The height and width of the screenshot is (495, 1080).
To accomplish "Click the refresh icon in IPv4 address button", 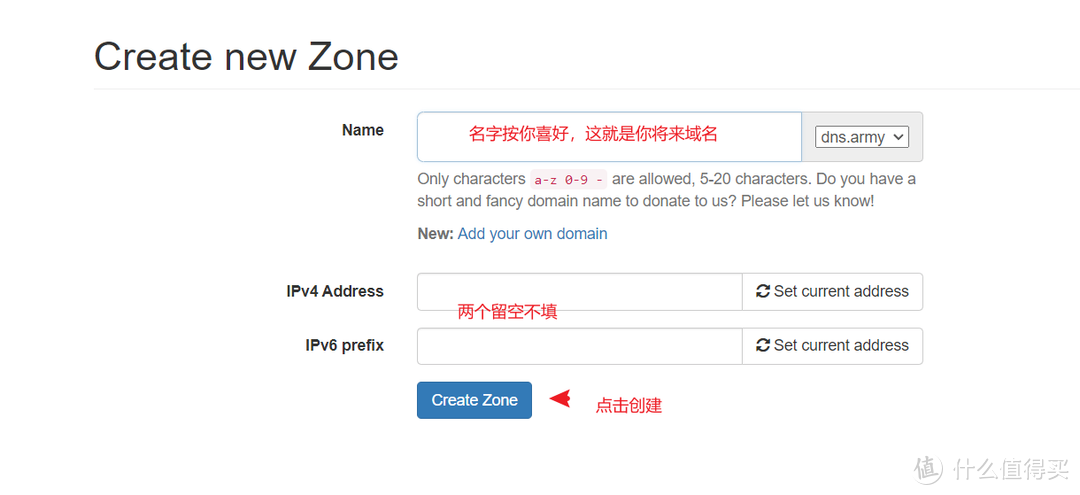I will click(x=763, y=292).
